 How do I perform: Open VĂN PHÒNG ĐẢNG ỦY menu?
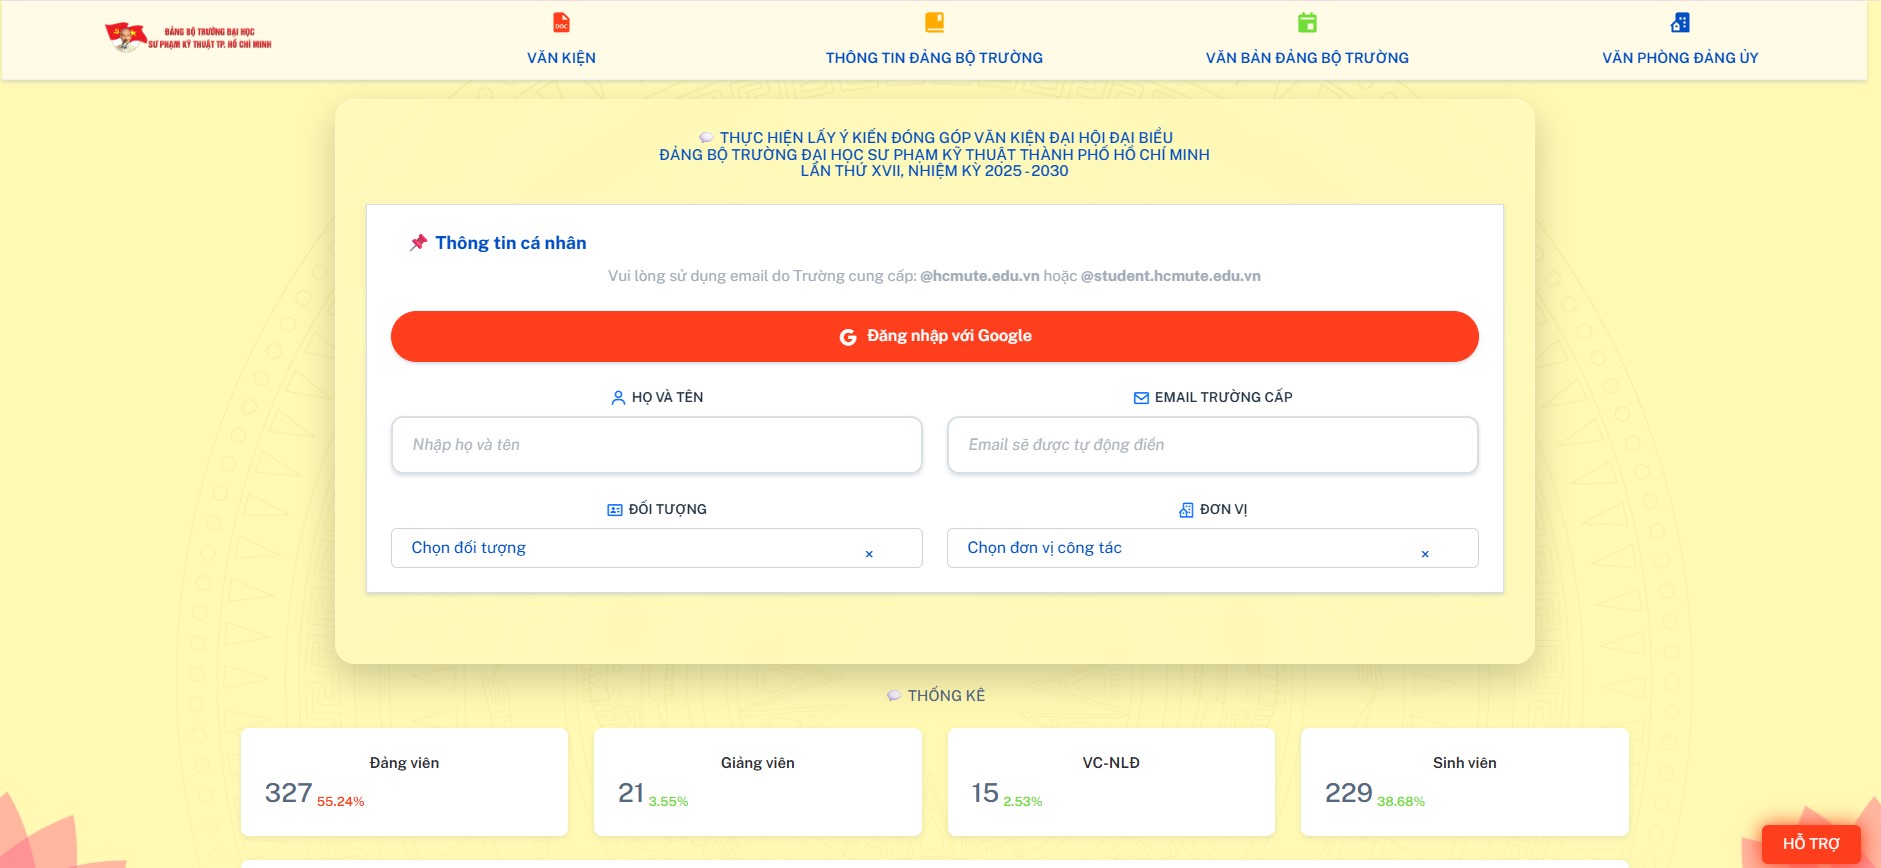pos(1680,58)
